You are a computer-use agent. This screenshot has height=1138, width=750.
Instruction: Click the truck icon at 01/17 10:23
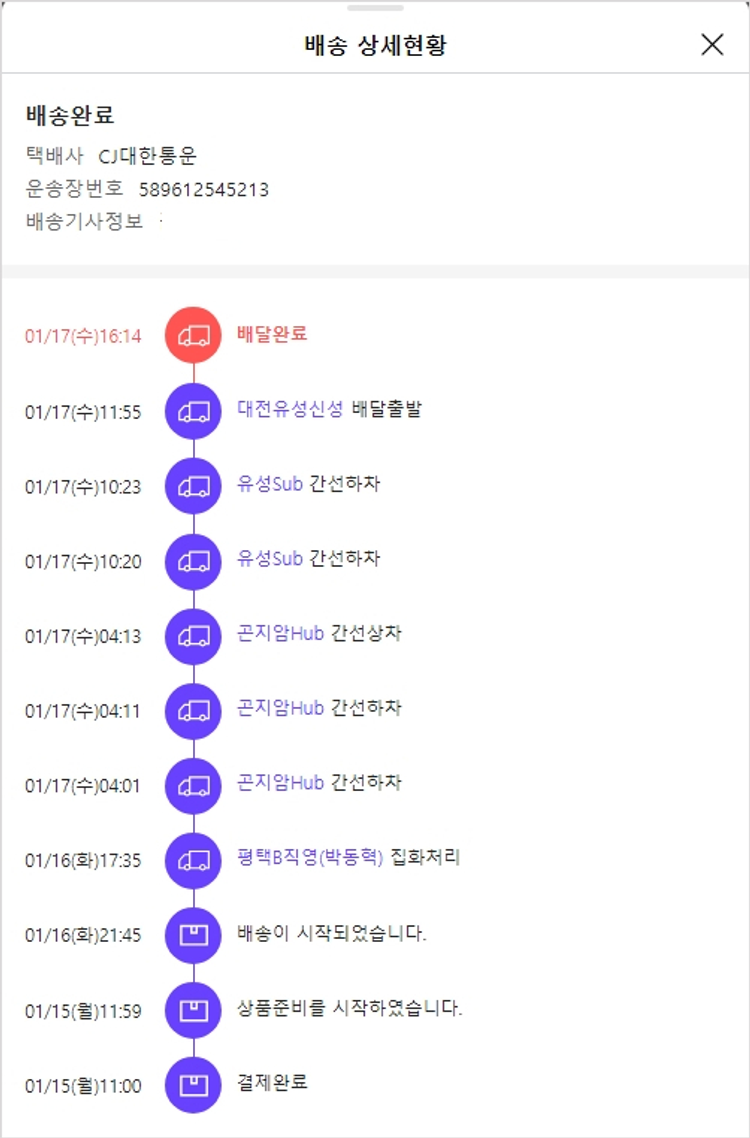tap(193, 486)
